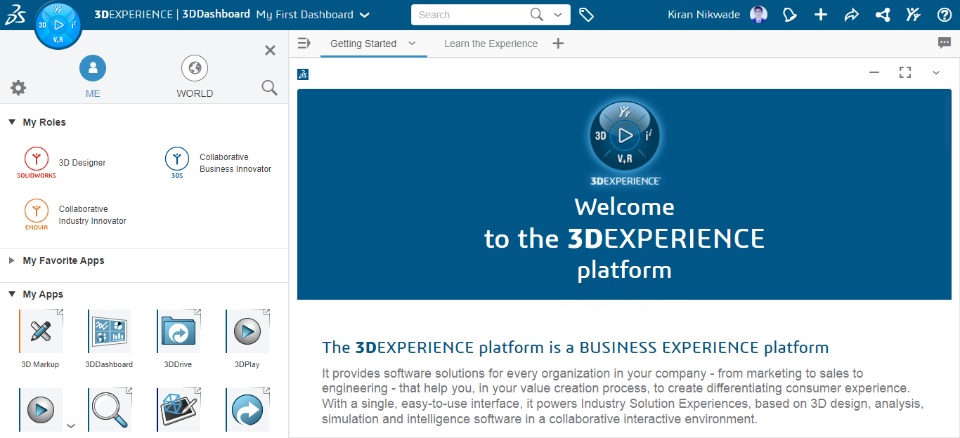The image size is (960, 438).
Task: Open the Help question mark icon
Action: pos(945,15)
